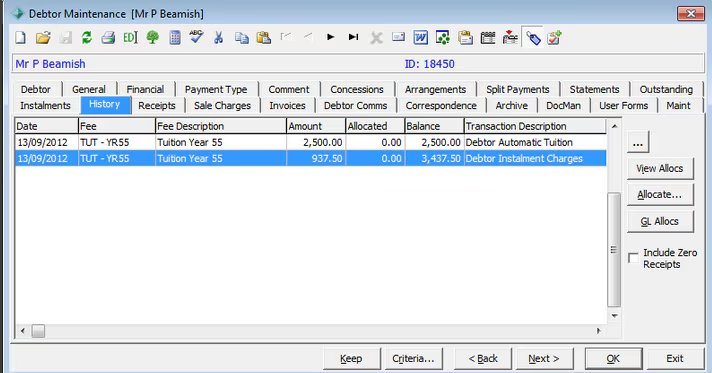
Task: Open the Invoices tab
Action: (287, 105)
